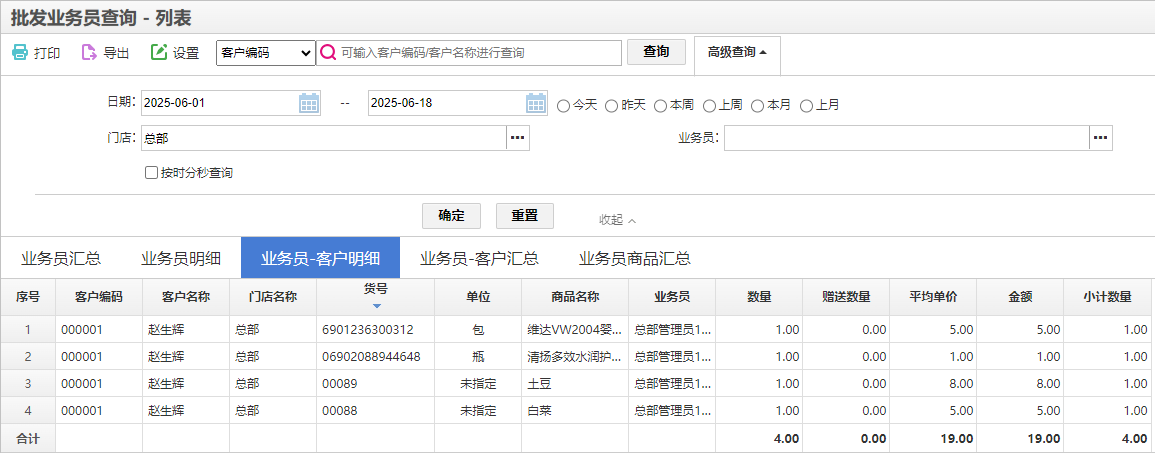Click the 导出 export icon
The image size is (1155, 453).
click(89, 52)
